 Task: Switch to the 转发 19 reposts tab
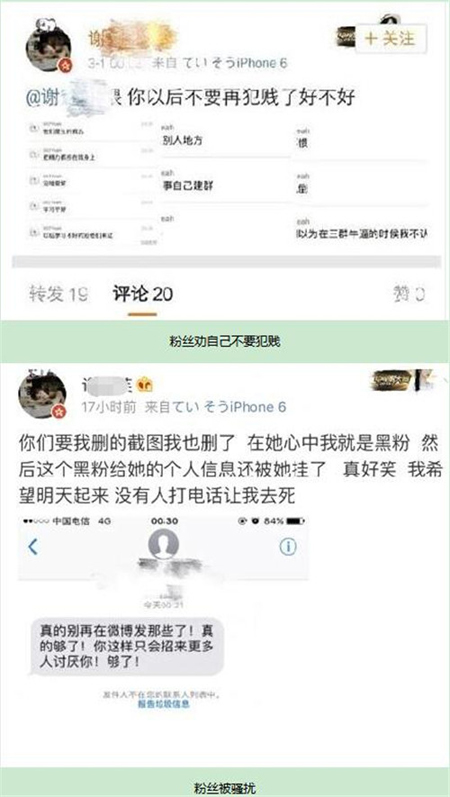[x=59, y=294]
